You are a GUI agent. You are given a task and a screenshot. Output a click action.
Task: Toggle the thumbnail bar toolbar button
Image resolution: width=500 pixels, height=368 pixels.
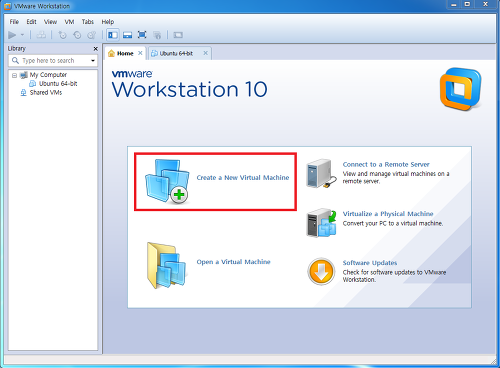tap(127, 35)
